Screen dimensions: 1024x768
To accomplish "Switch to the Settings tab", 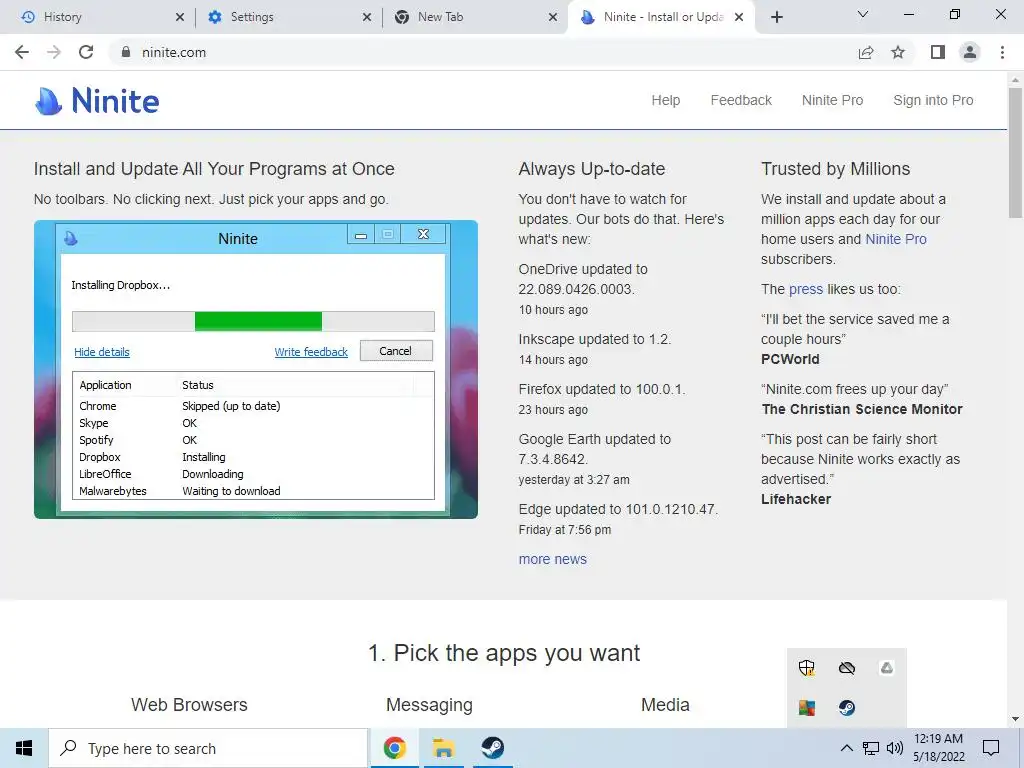I will (x=288, y=17).
